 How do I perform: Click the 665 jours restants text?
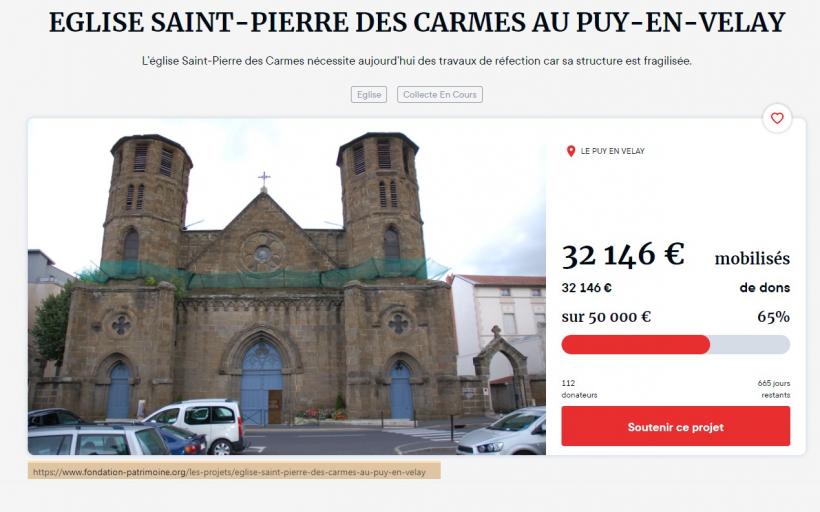pyautogui.click(x=773, y=389)
